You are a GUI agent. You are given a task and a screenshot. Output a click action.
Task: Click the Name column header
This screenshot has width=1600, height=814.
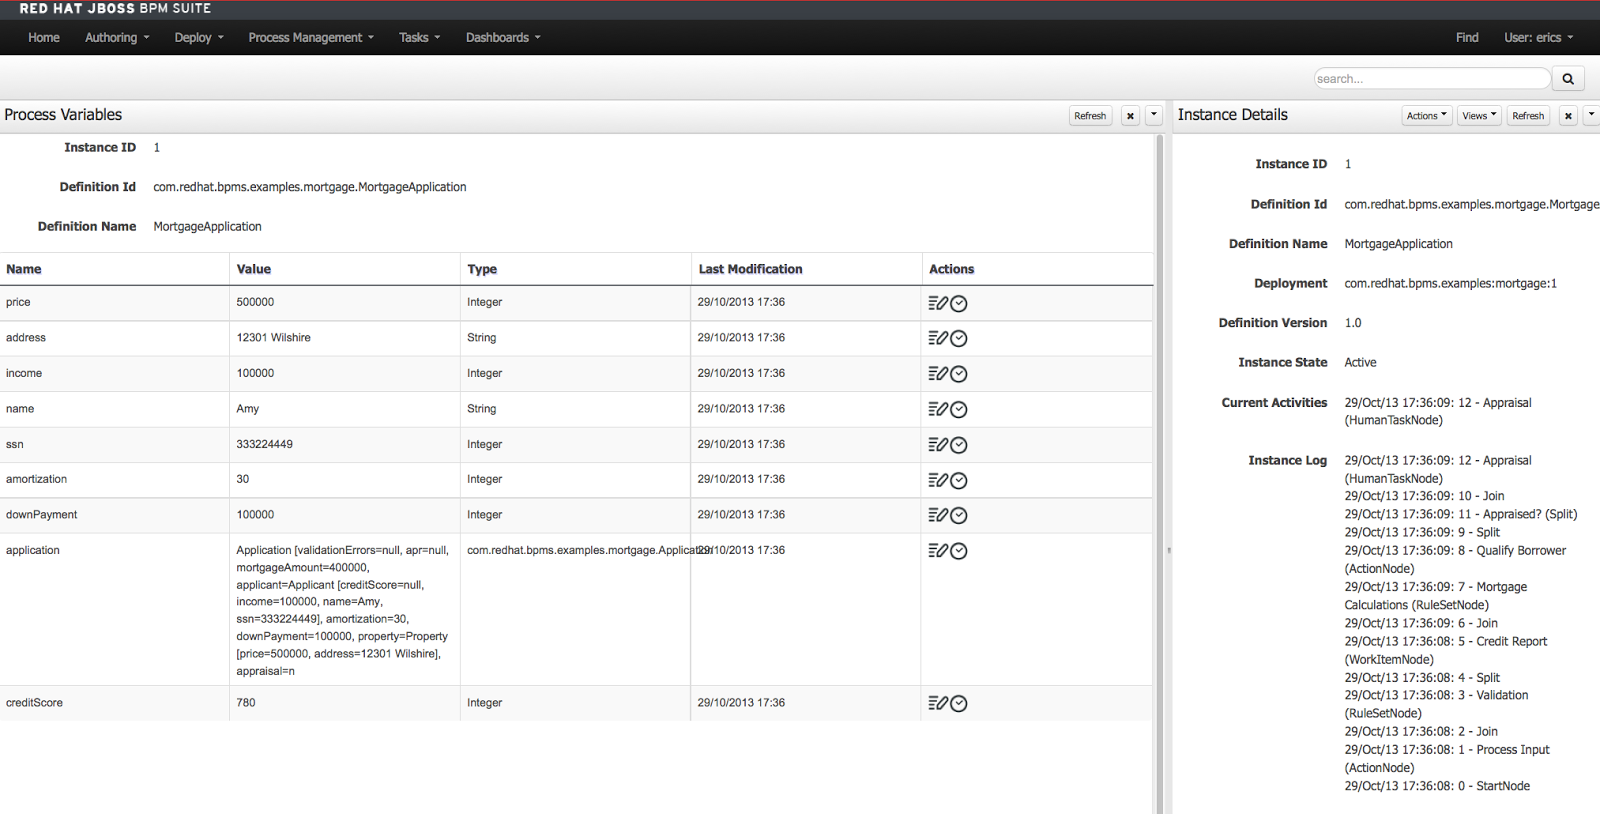(24, 269)
